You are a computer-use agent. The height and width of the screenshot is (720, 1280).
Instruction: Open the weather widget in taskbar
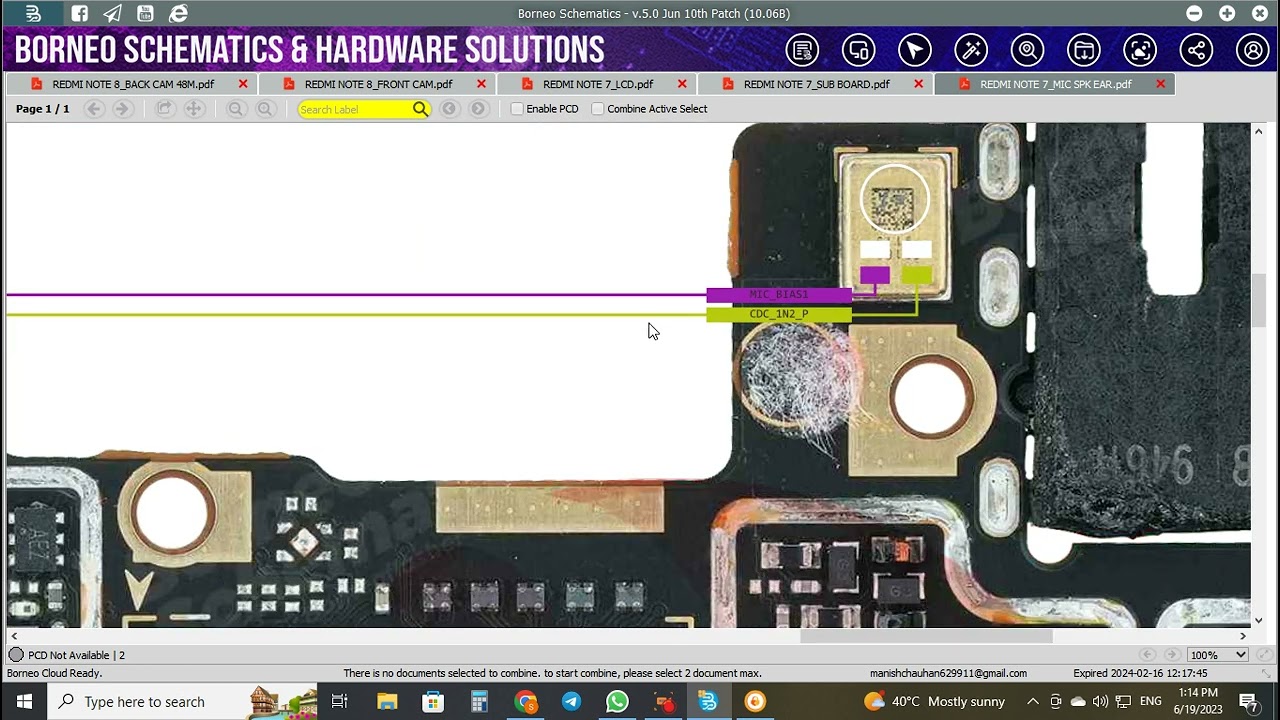point(935,702)
